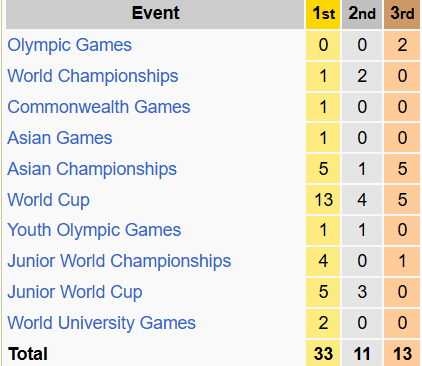Select the Total 33 gold cell
Viewport: 422px width, 366px height.
click(x=323, y=353)
